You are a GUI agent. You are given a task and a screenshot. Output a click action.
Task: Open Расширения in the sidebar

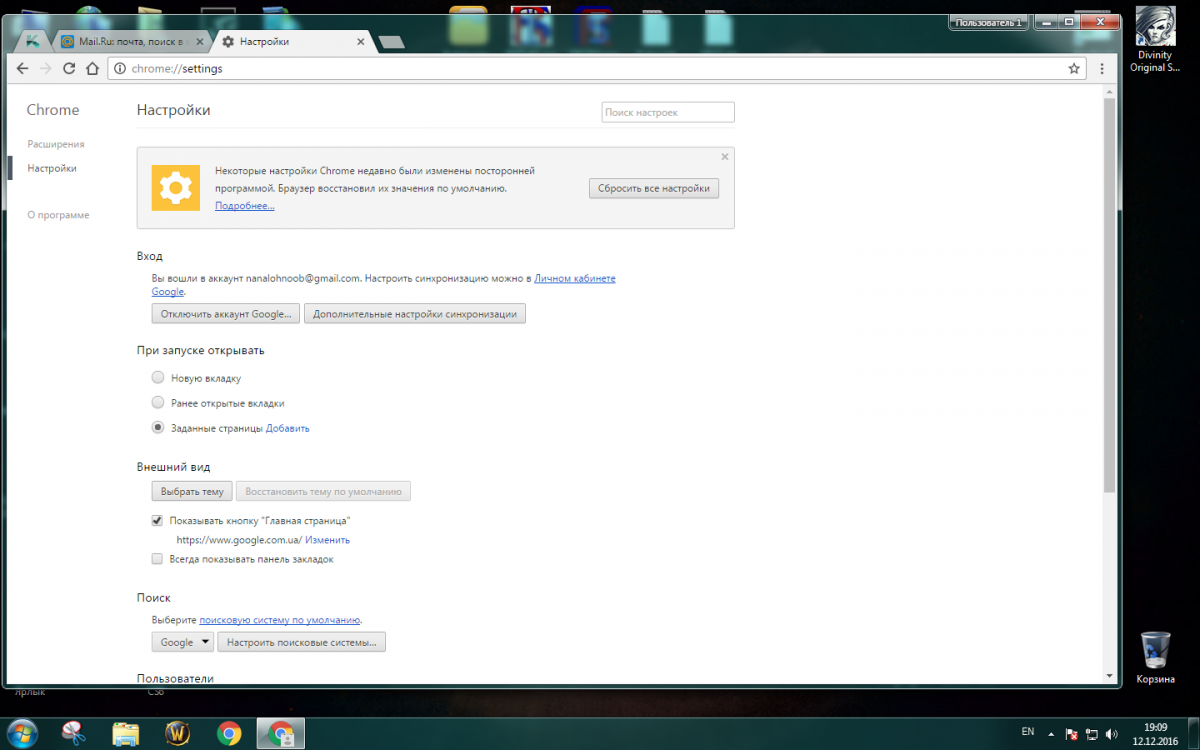[x=56, y=144]
